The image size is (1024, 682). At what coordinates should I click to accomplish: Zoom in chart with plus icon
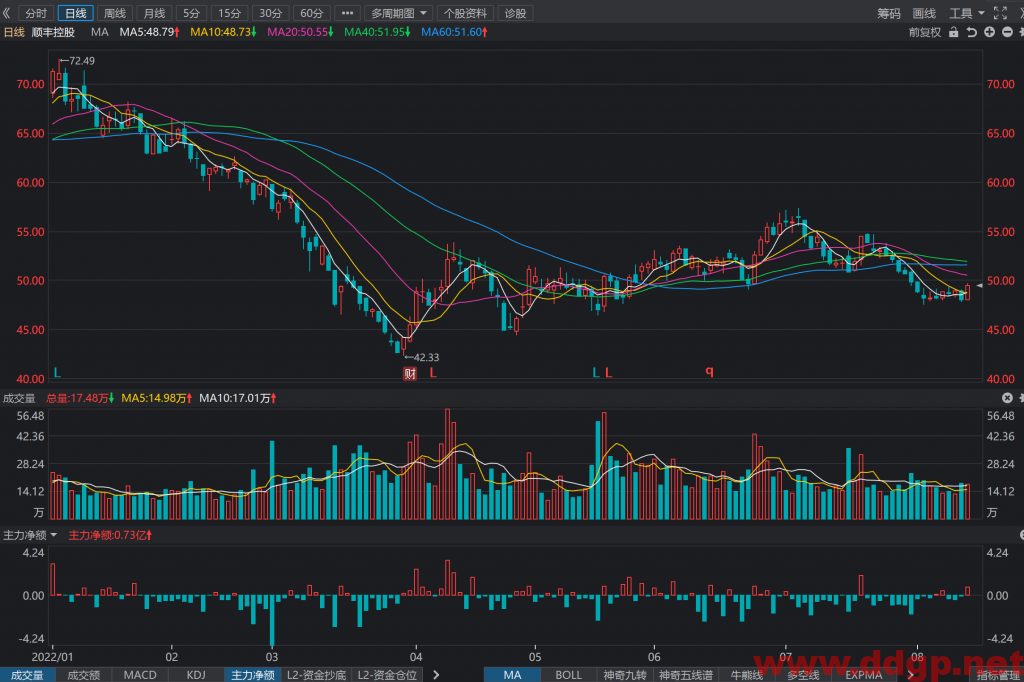pos(989,32)
